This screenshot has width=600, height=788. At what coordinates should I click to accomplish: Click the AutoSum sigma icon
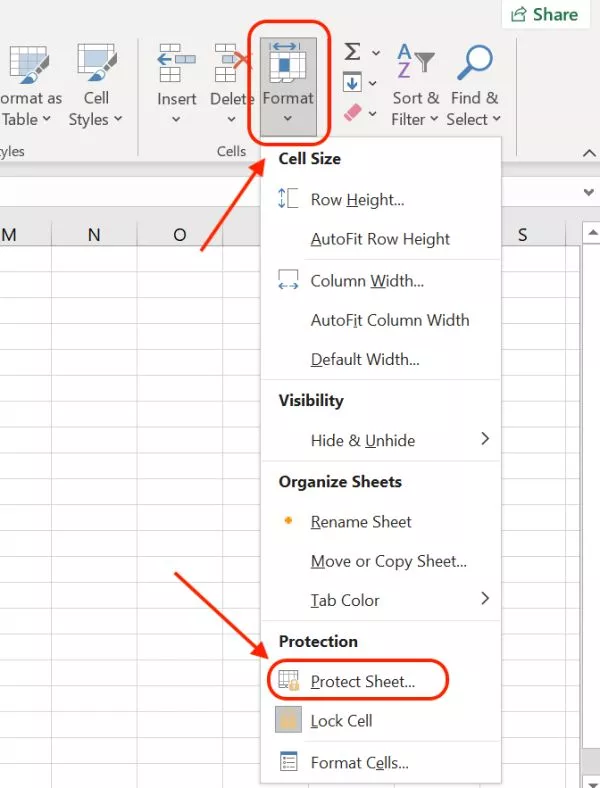point(353,51)
